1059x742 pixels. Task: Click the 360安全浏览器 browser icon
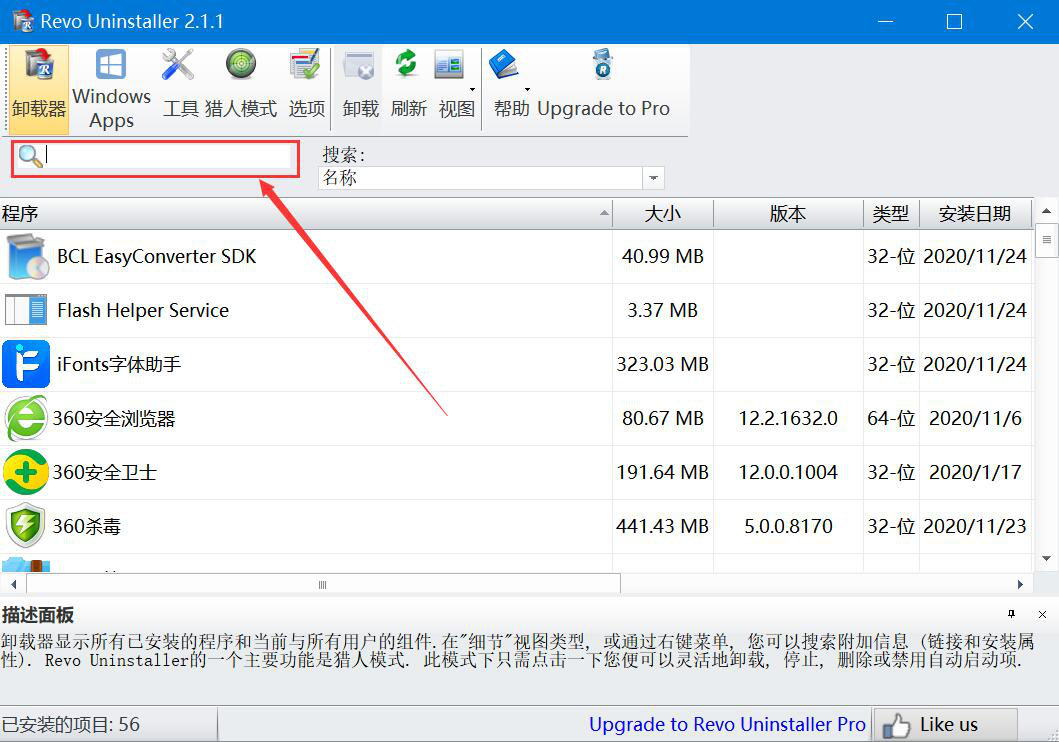click(x=26, y=419)
